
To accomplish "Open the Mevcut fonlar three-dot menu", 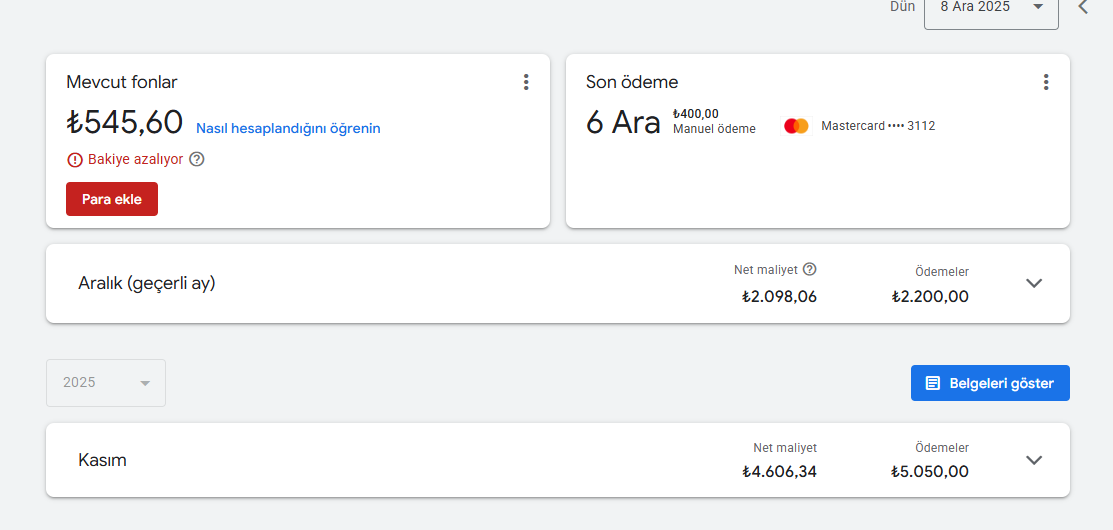I will [x=526, y=82].
